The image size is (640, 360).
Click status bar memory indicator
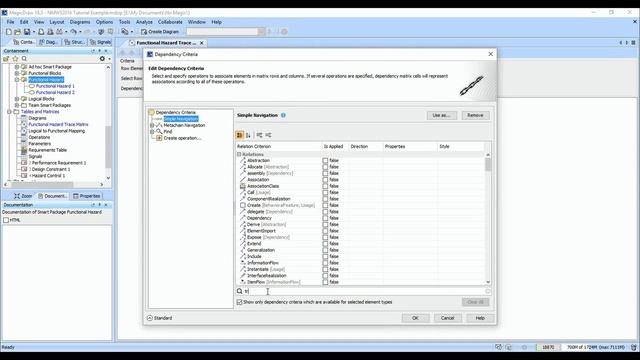[x=596, y=347]
